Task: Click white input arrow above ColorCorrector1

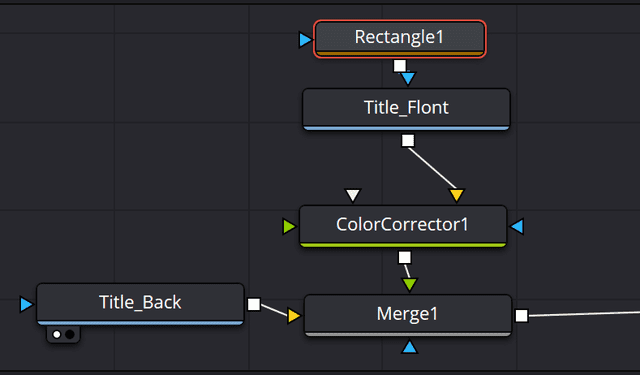Action: pyautogui.click(x=353, y=195)
